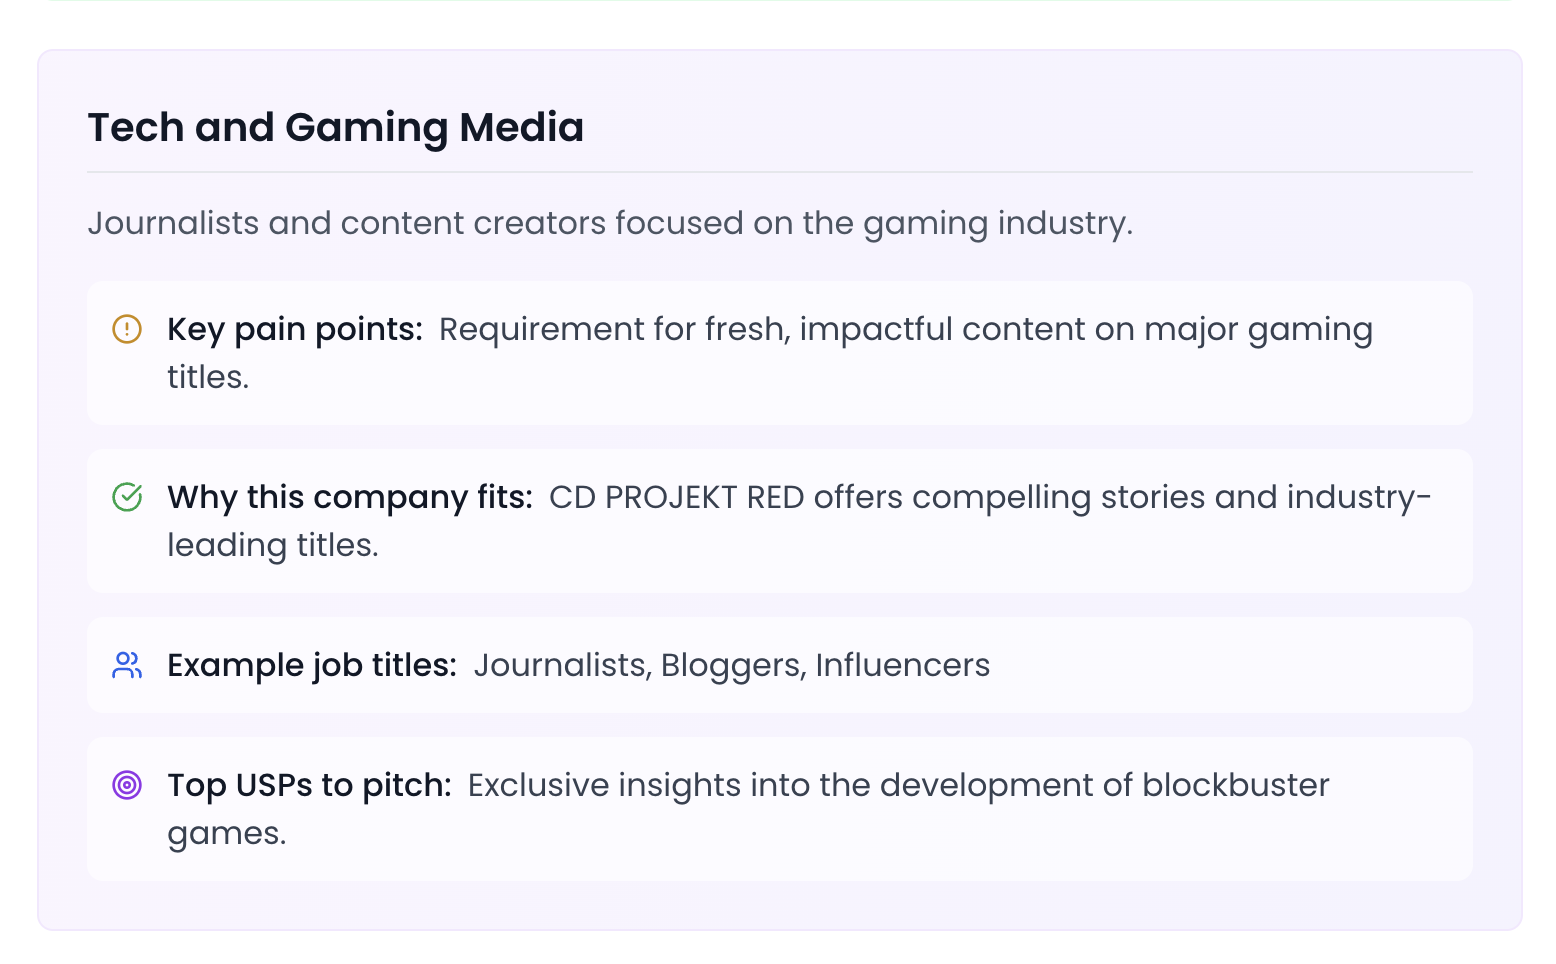Click the blue people icon for job titles
The width and height of the screenshot is (1556, 964).
(x=127, y=665)
